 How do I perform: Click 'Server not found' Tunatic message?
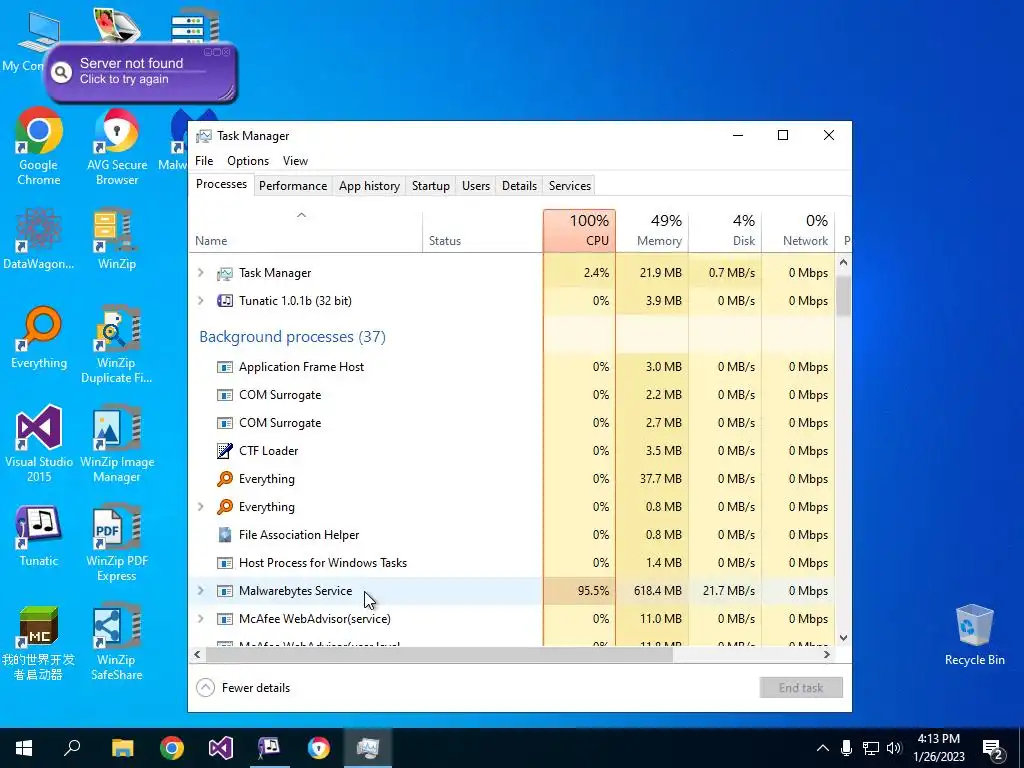point(131,63)
